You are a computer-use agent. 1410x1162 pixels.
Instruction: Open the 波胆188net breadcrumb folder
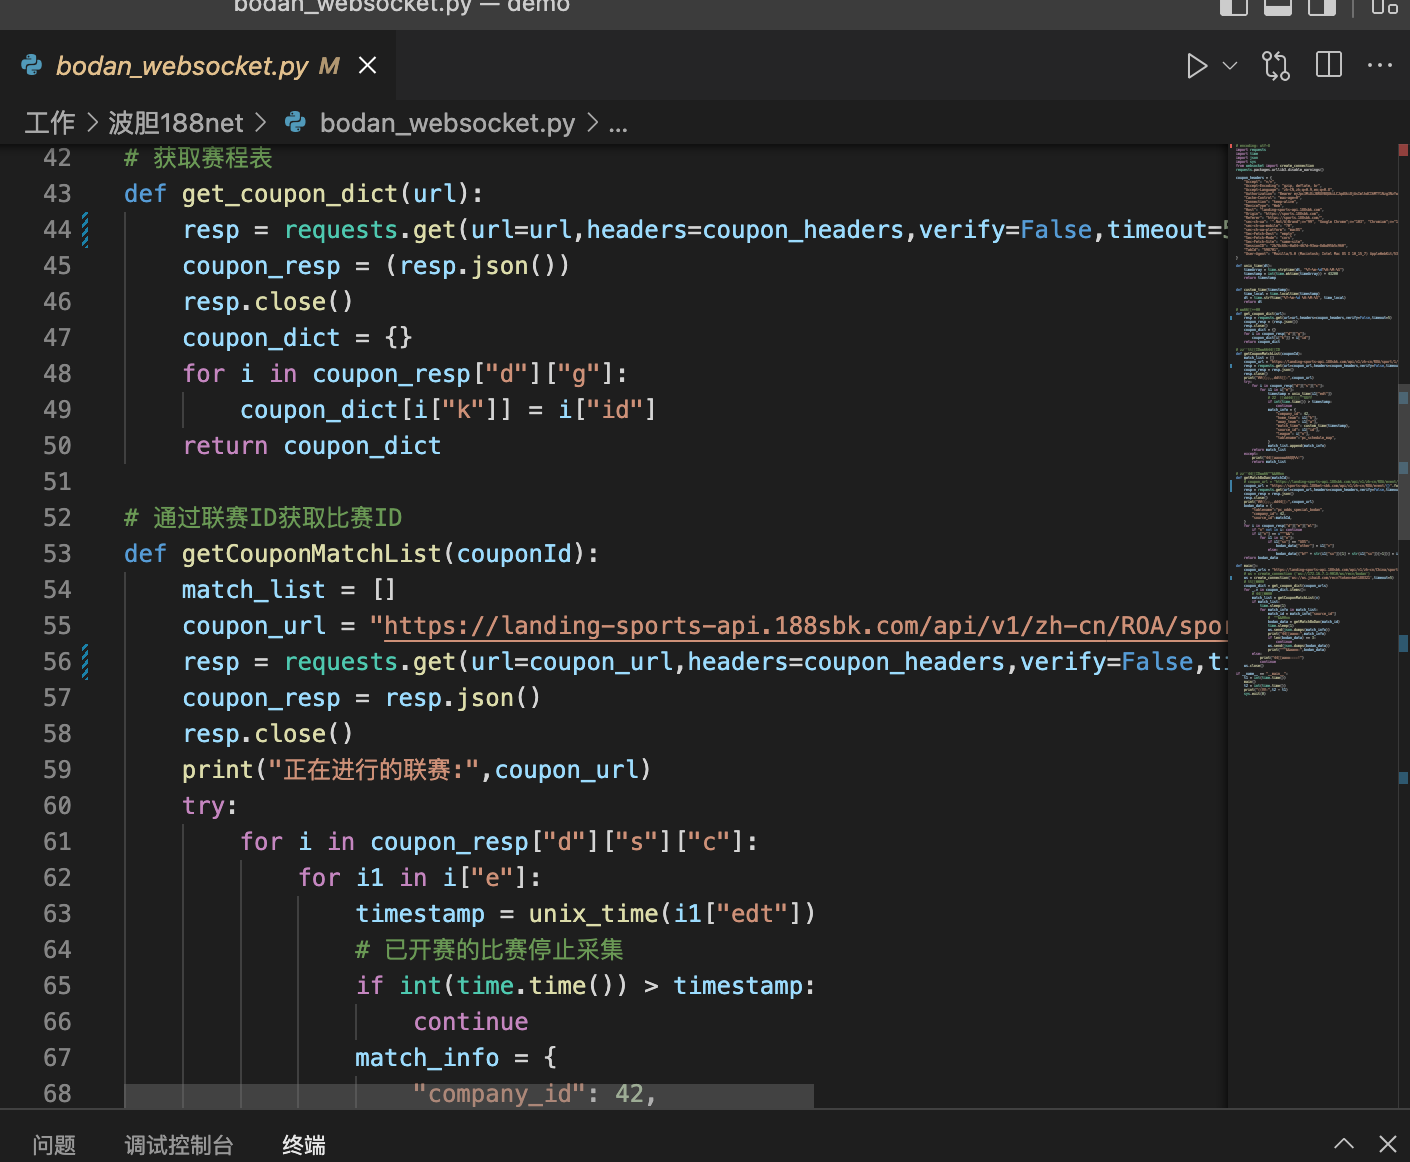click(176, 123)
